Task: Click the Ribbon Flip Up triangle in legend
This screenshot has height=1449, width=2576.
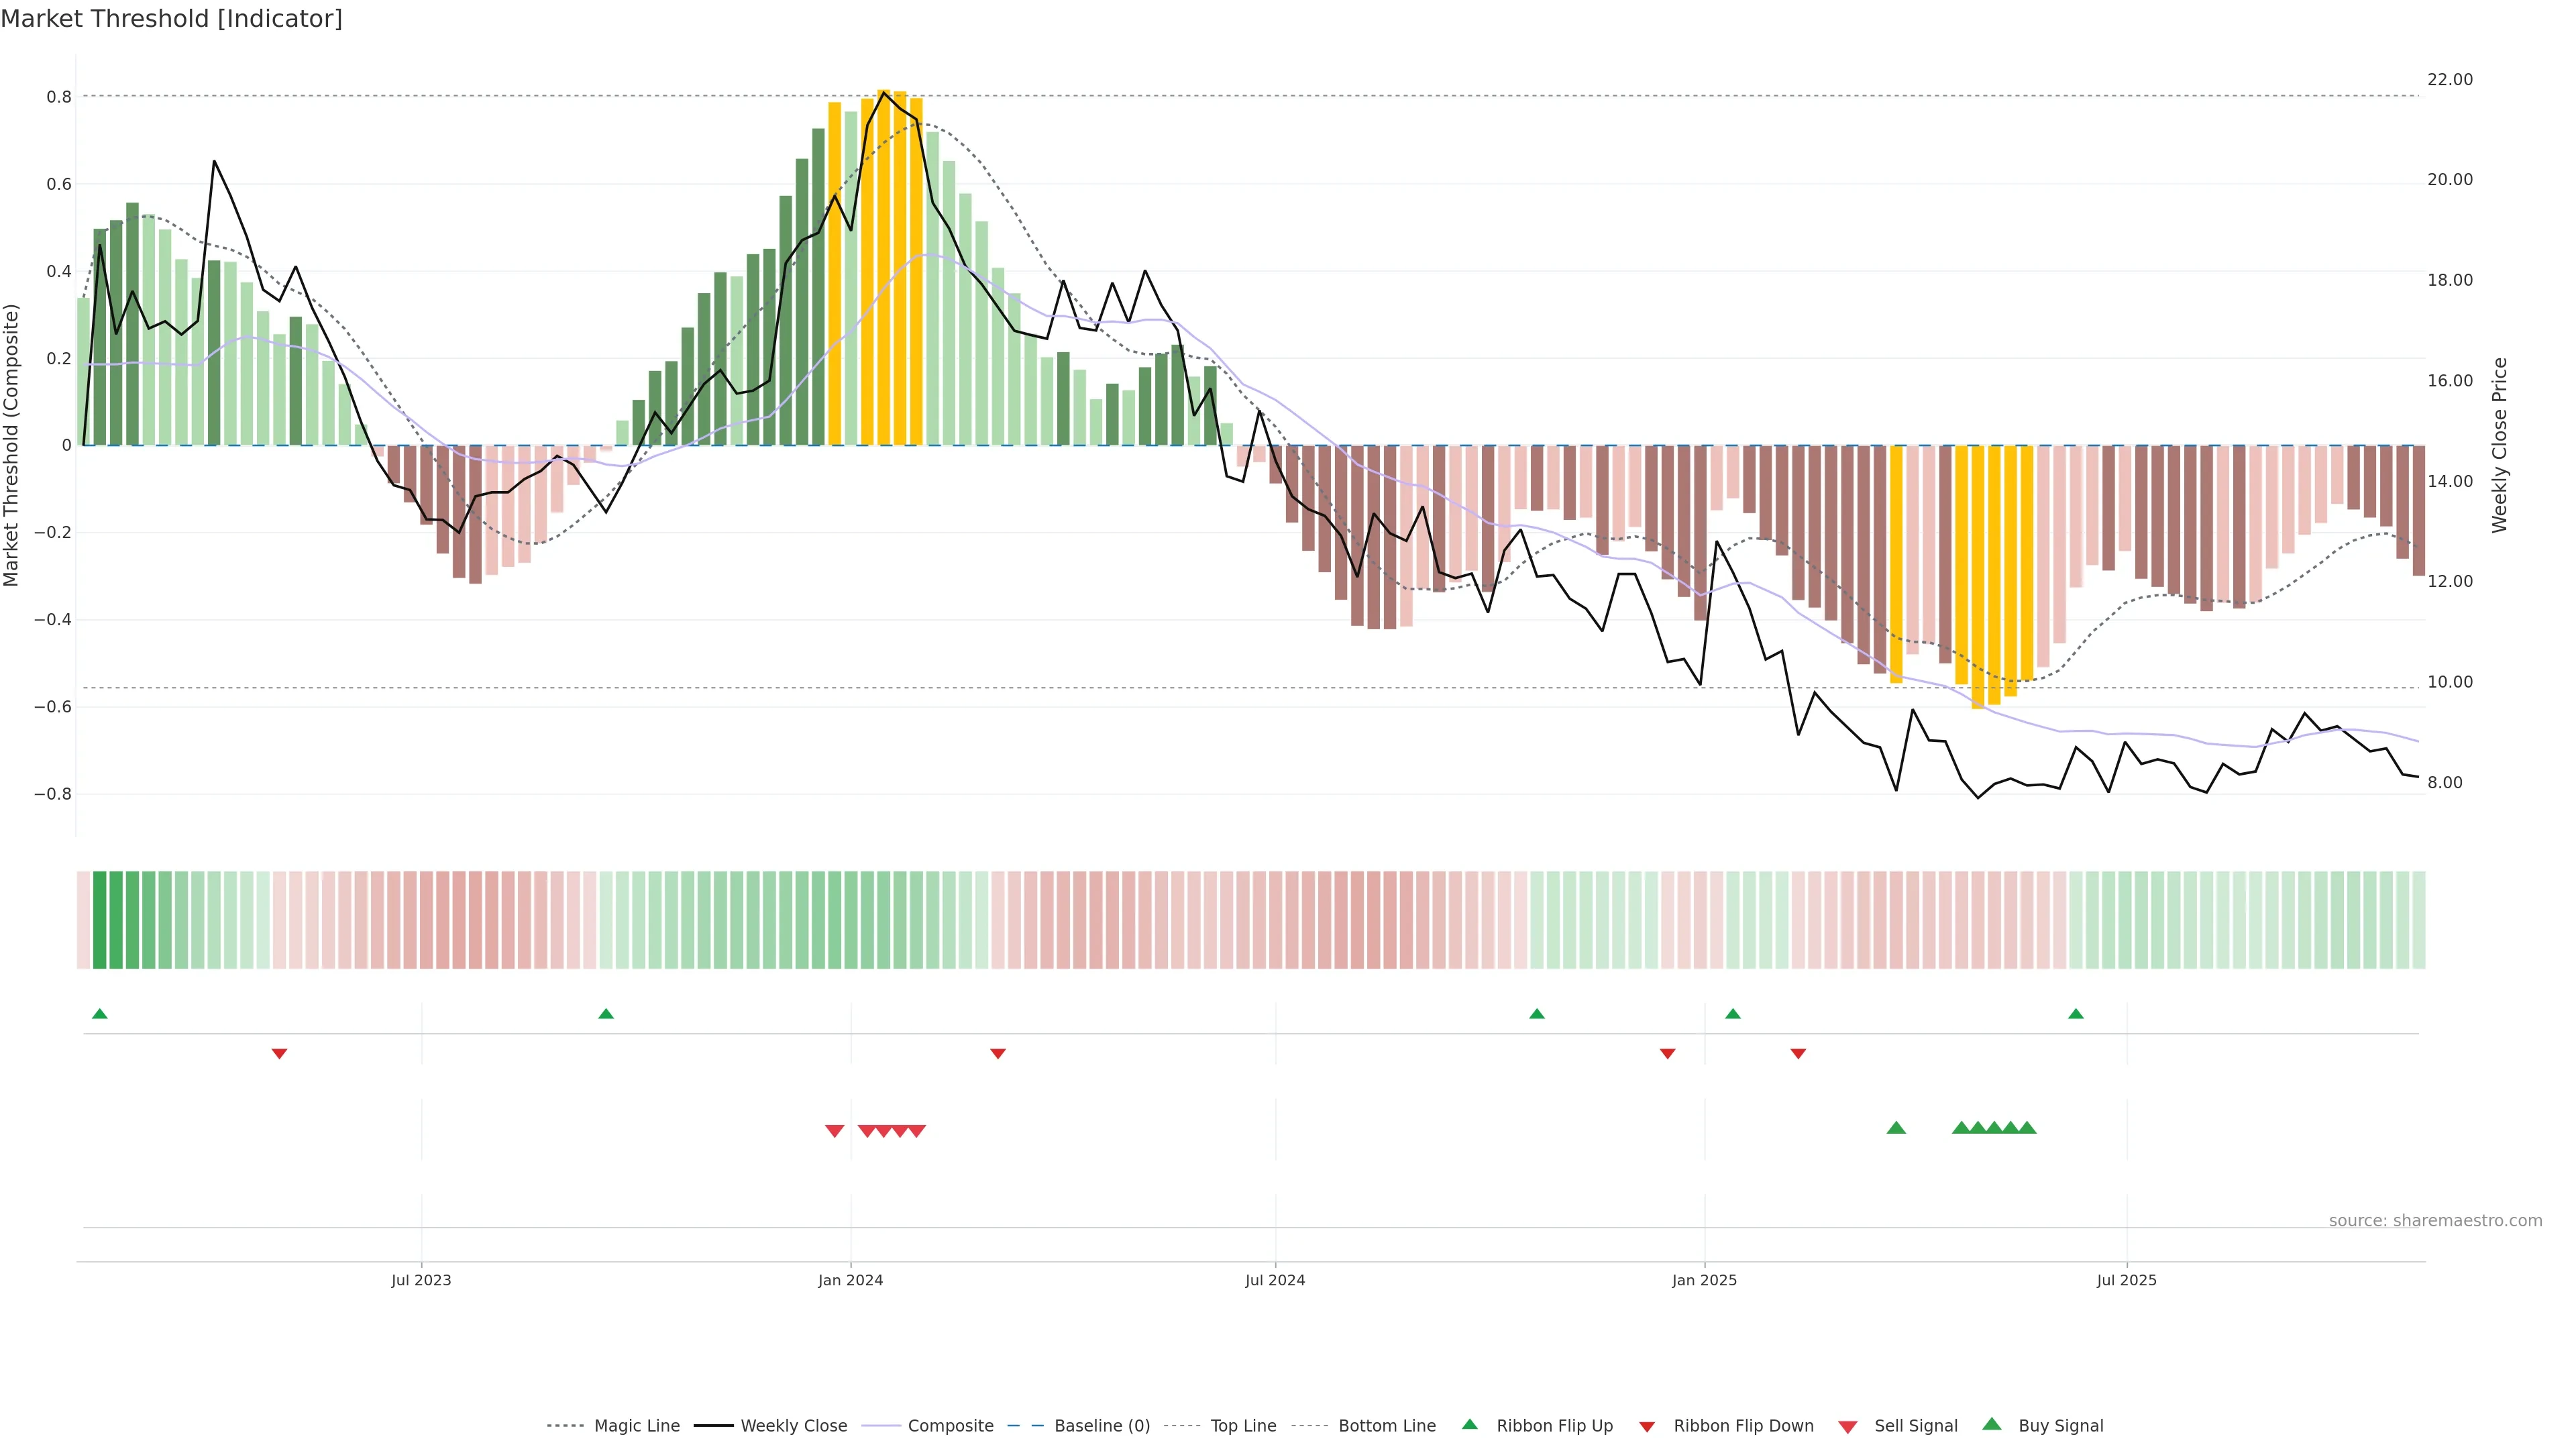Action: click(1469, 1424)
